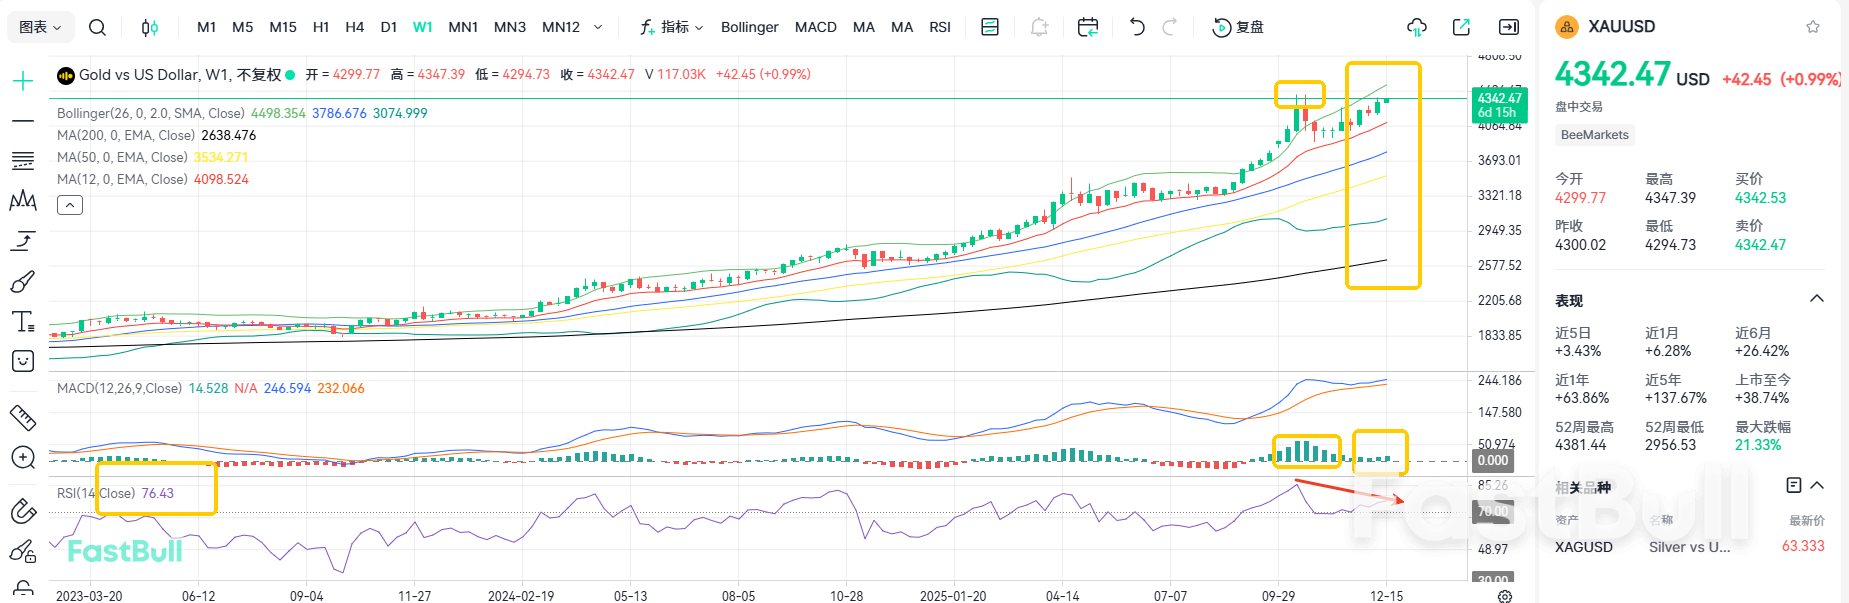Open the chart in external share window
This screenshot has height=603, width=1849.
pyautogui.click(x=1461, y=27)
